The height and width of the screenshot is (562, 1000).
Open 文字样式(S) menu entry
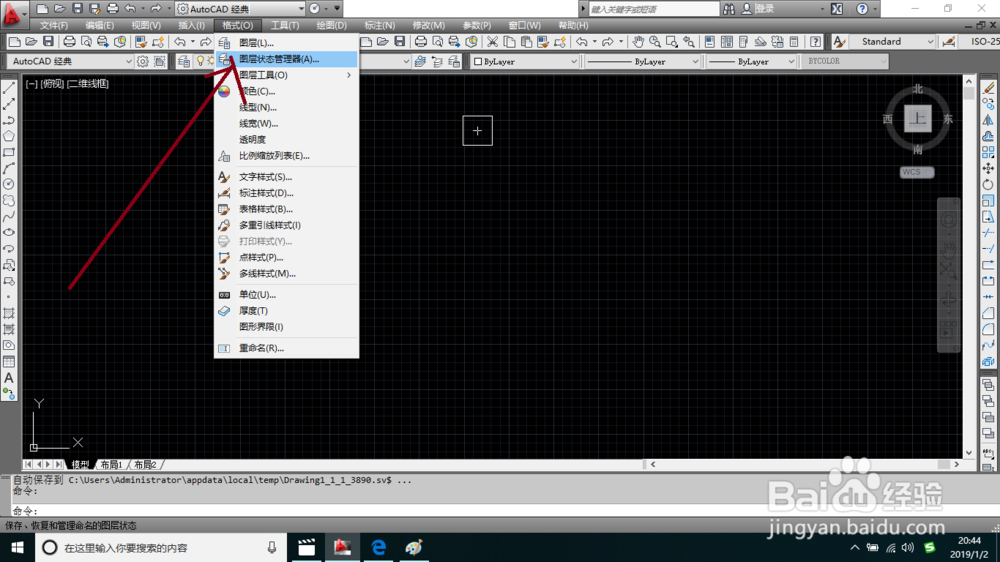[286, 177]
